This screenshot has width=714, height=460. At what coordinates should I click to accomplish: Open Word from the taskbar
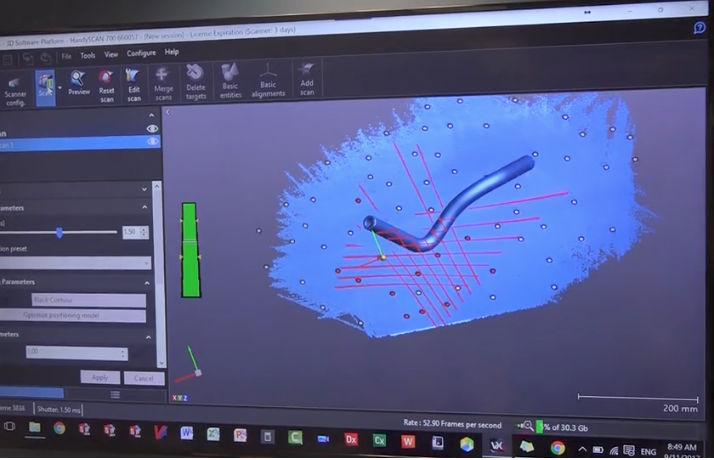coord(186,433)
